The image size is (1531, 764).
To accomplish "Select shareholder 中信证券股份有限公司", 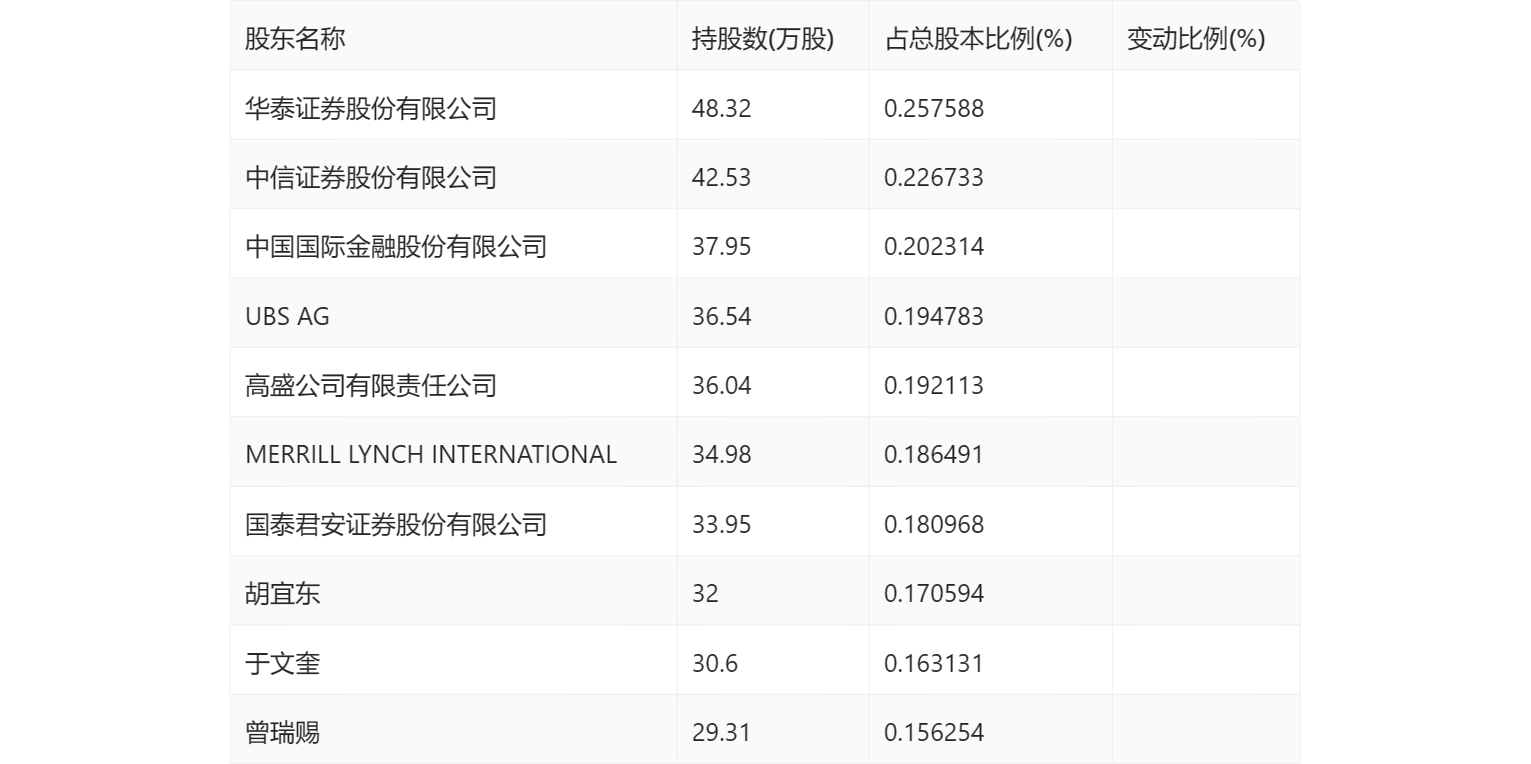I will [371, 178].
